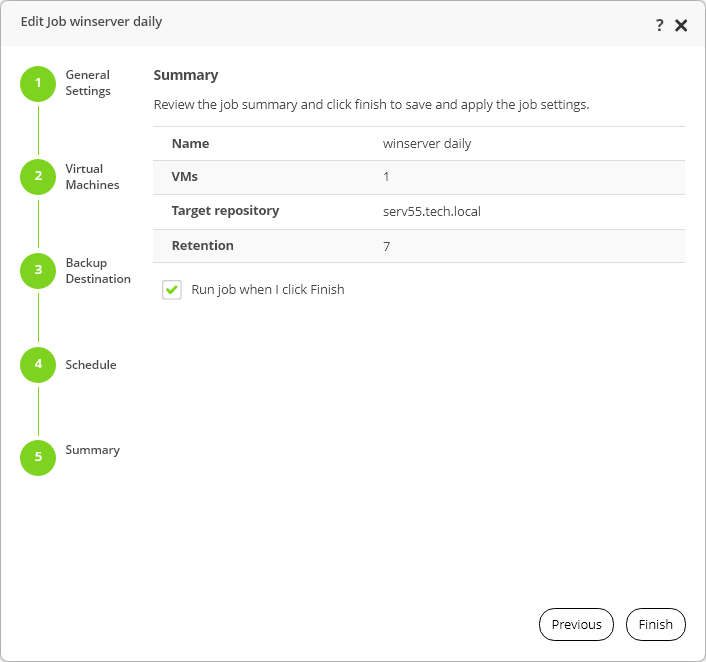Image resolution: width=706 pixels, height=662 pixels.
Task: Go to the General Settings step label
Action: pos(88,83)
